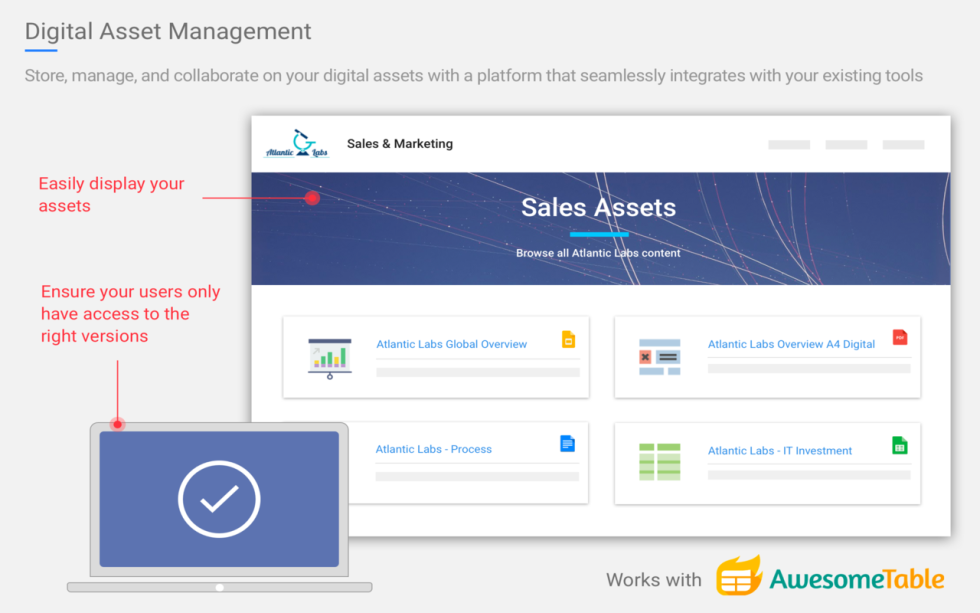Click the yellow Google Slides icon on Global Overview
The width and height of the screenshot is (980, 613).
(568, 340)
